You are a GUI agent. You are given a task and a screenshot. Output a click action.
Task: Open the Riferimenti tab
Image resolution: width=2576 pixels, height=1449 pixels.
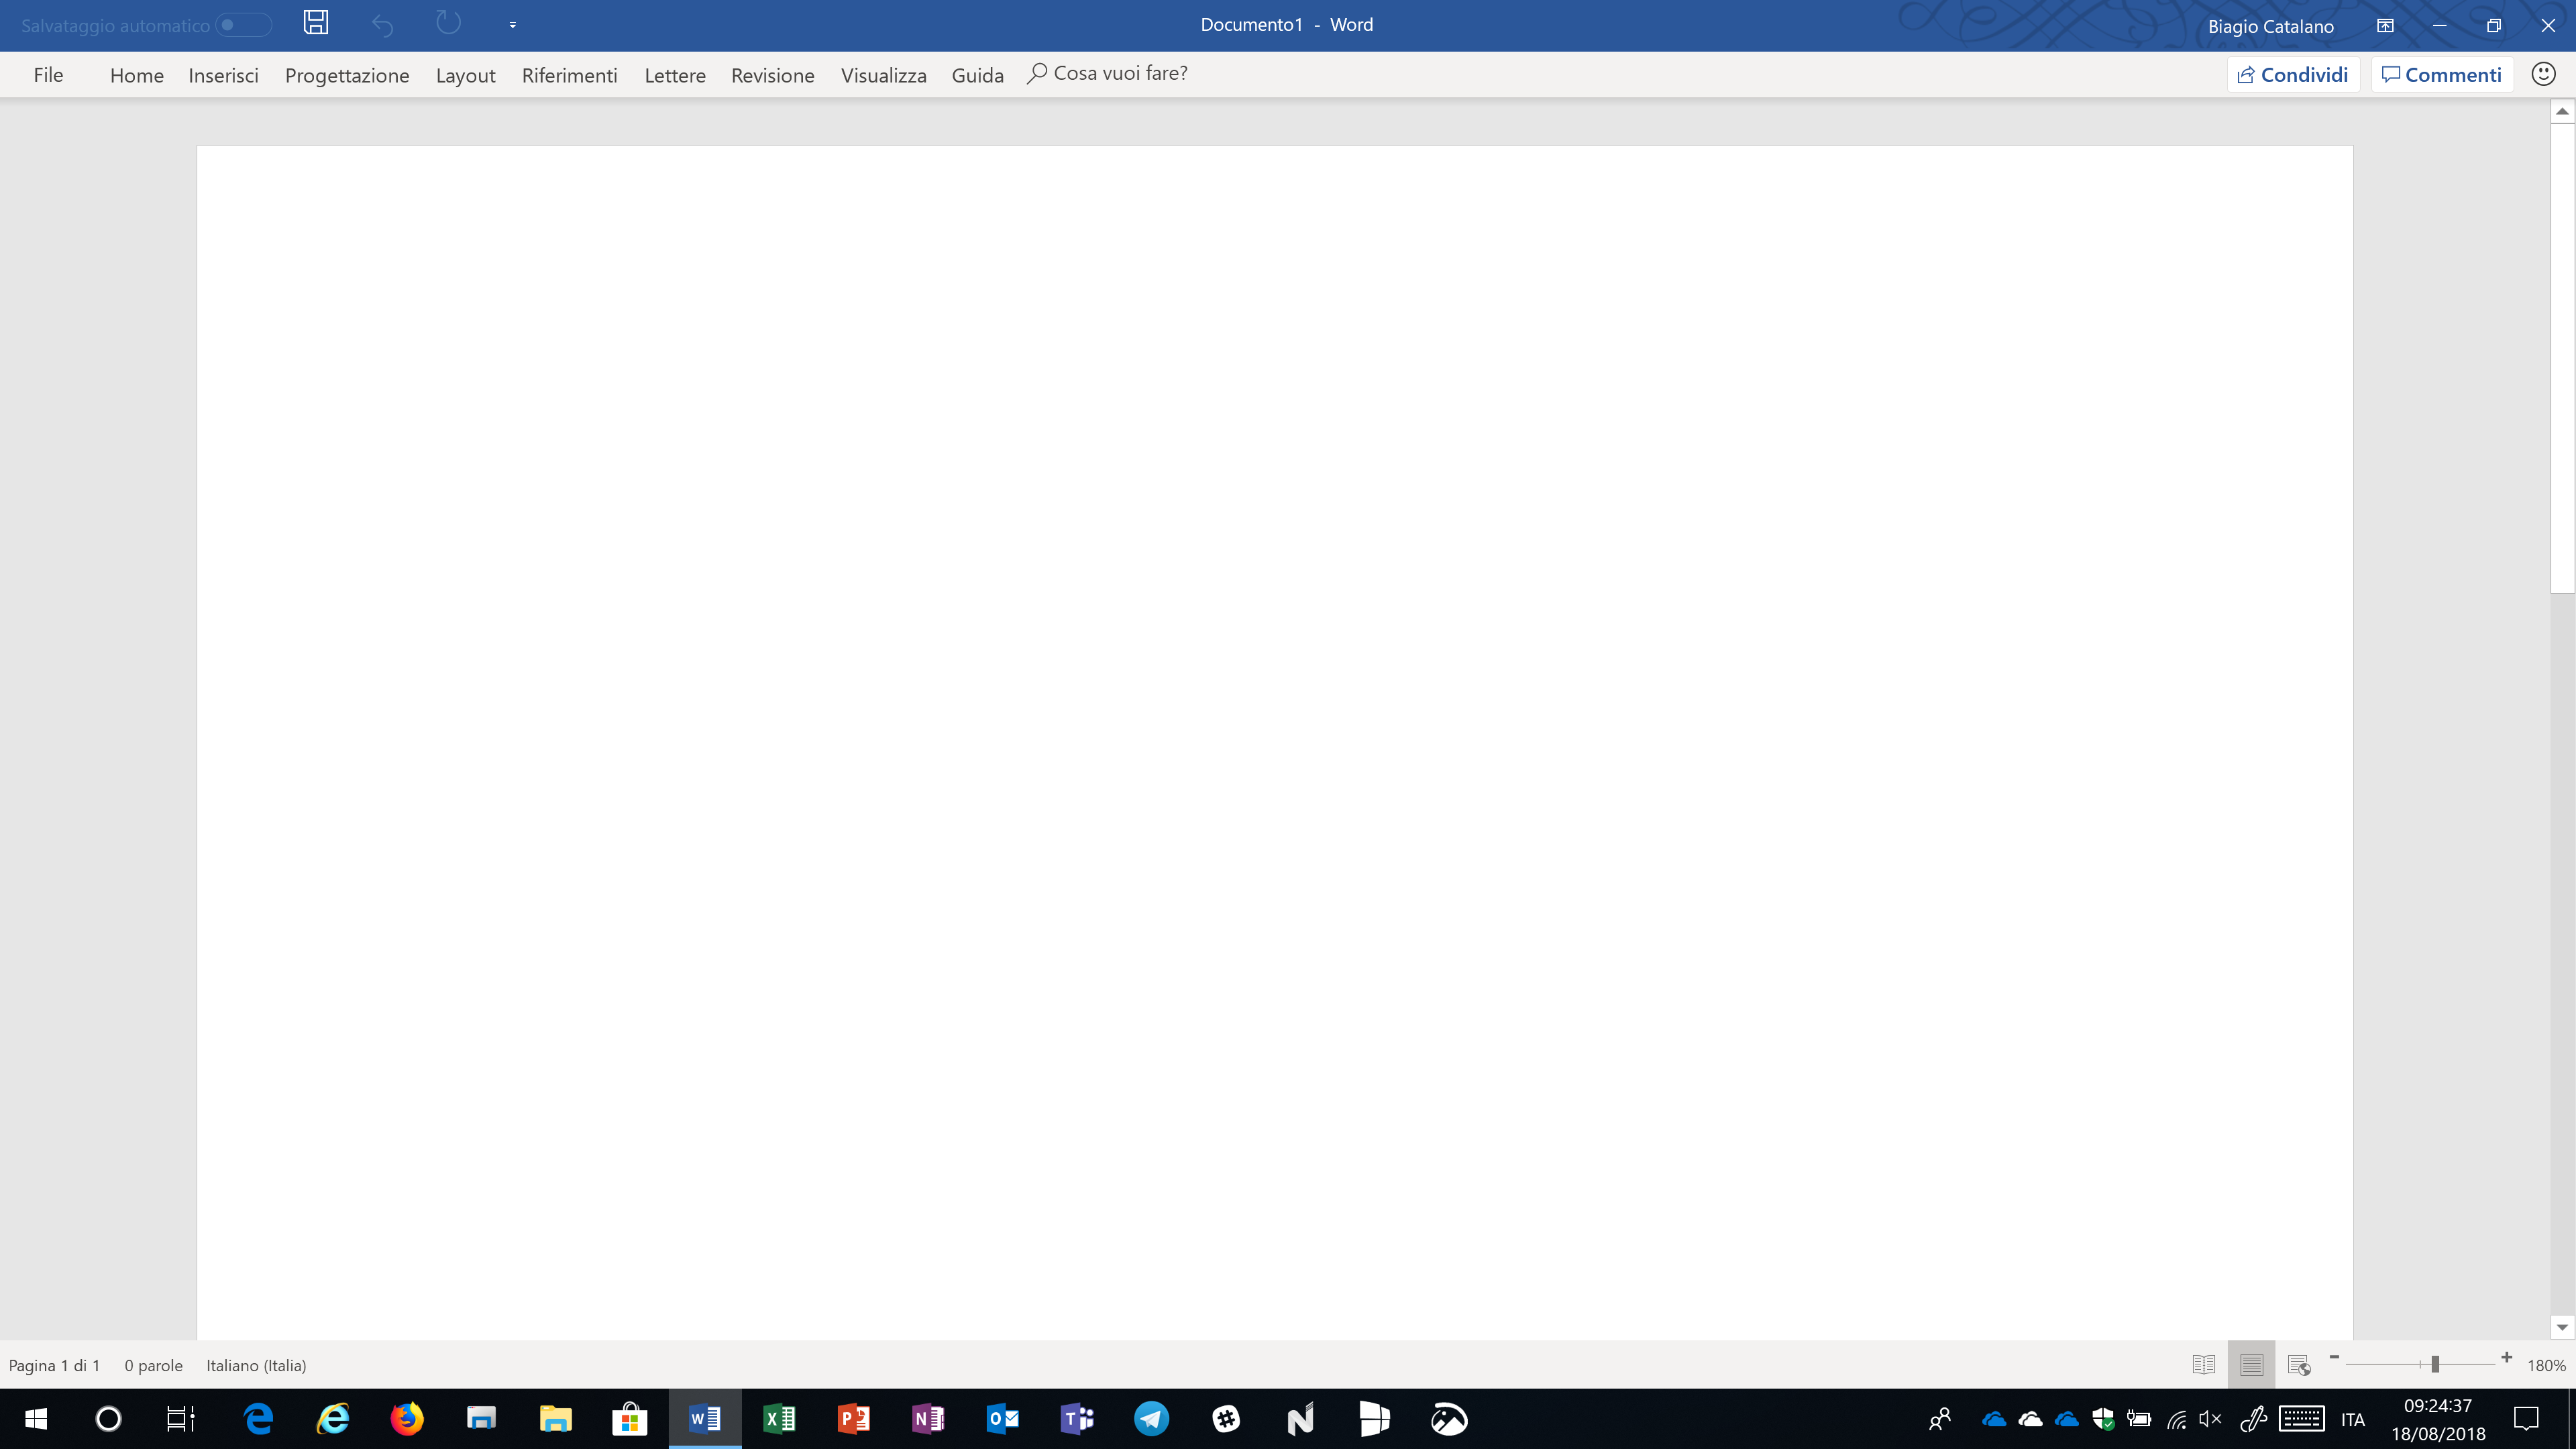click(x=569, y=75)
